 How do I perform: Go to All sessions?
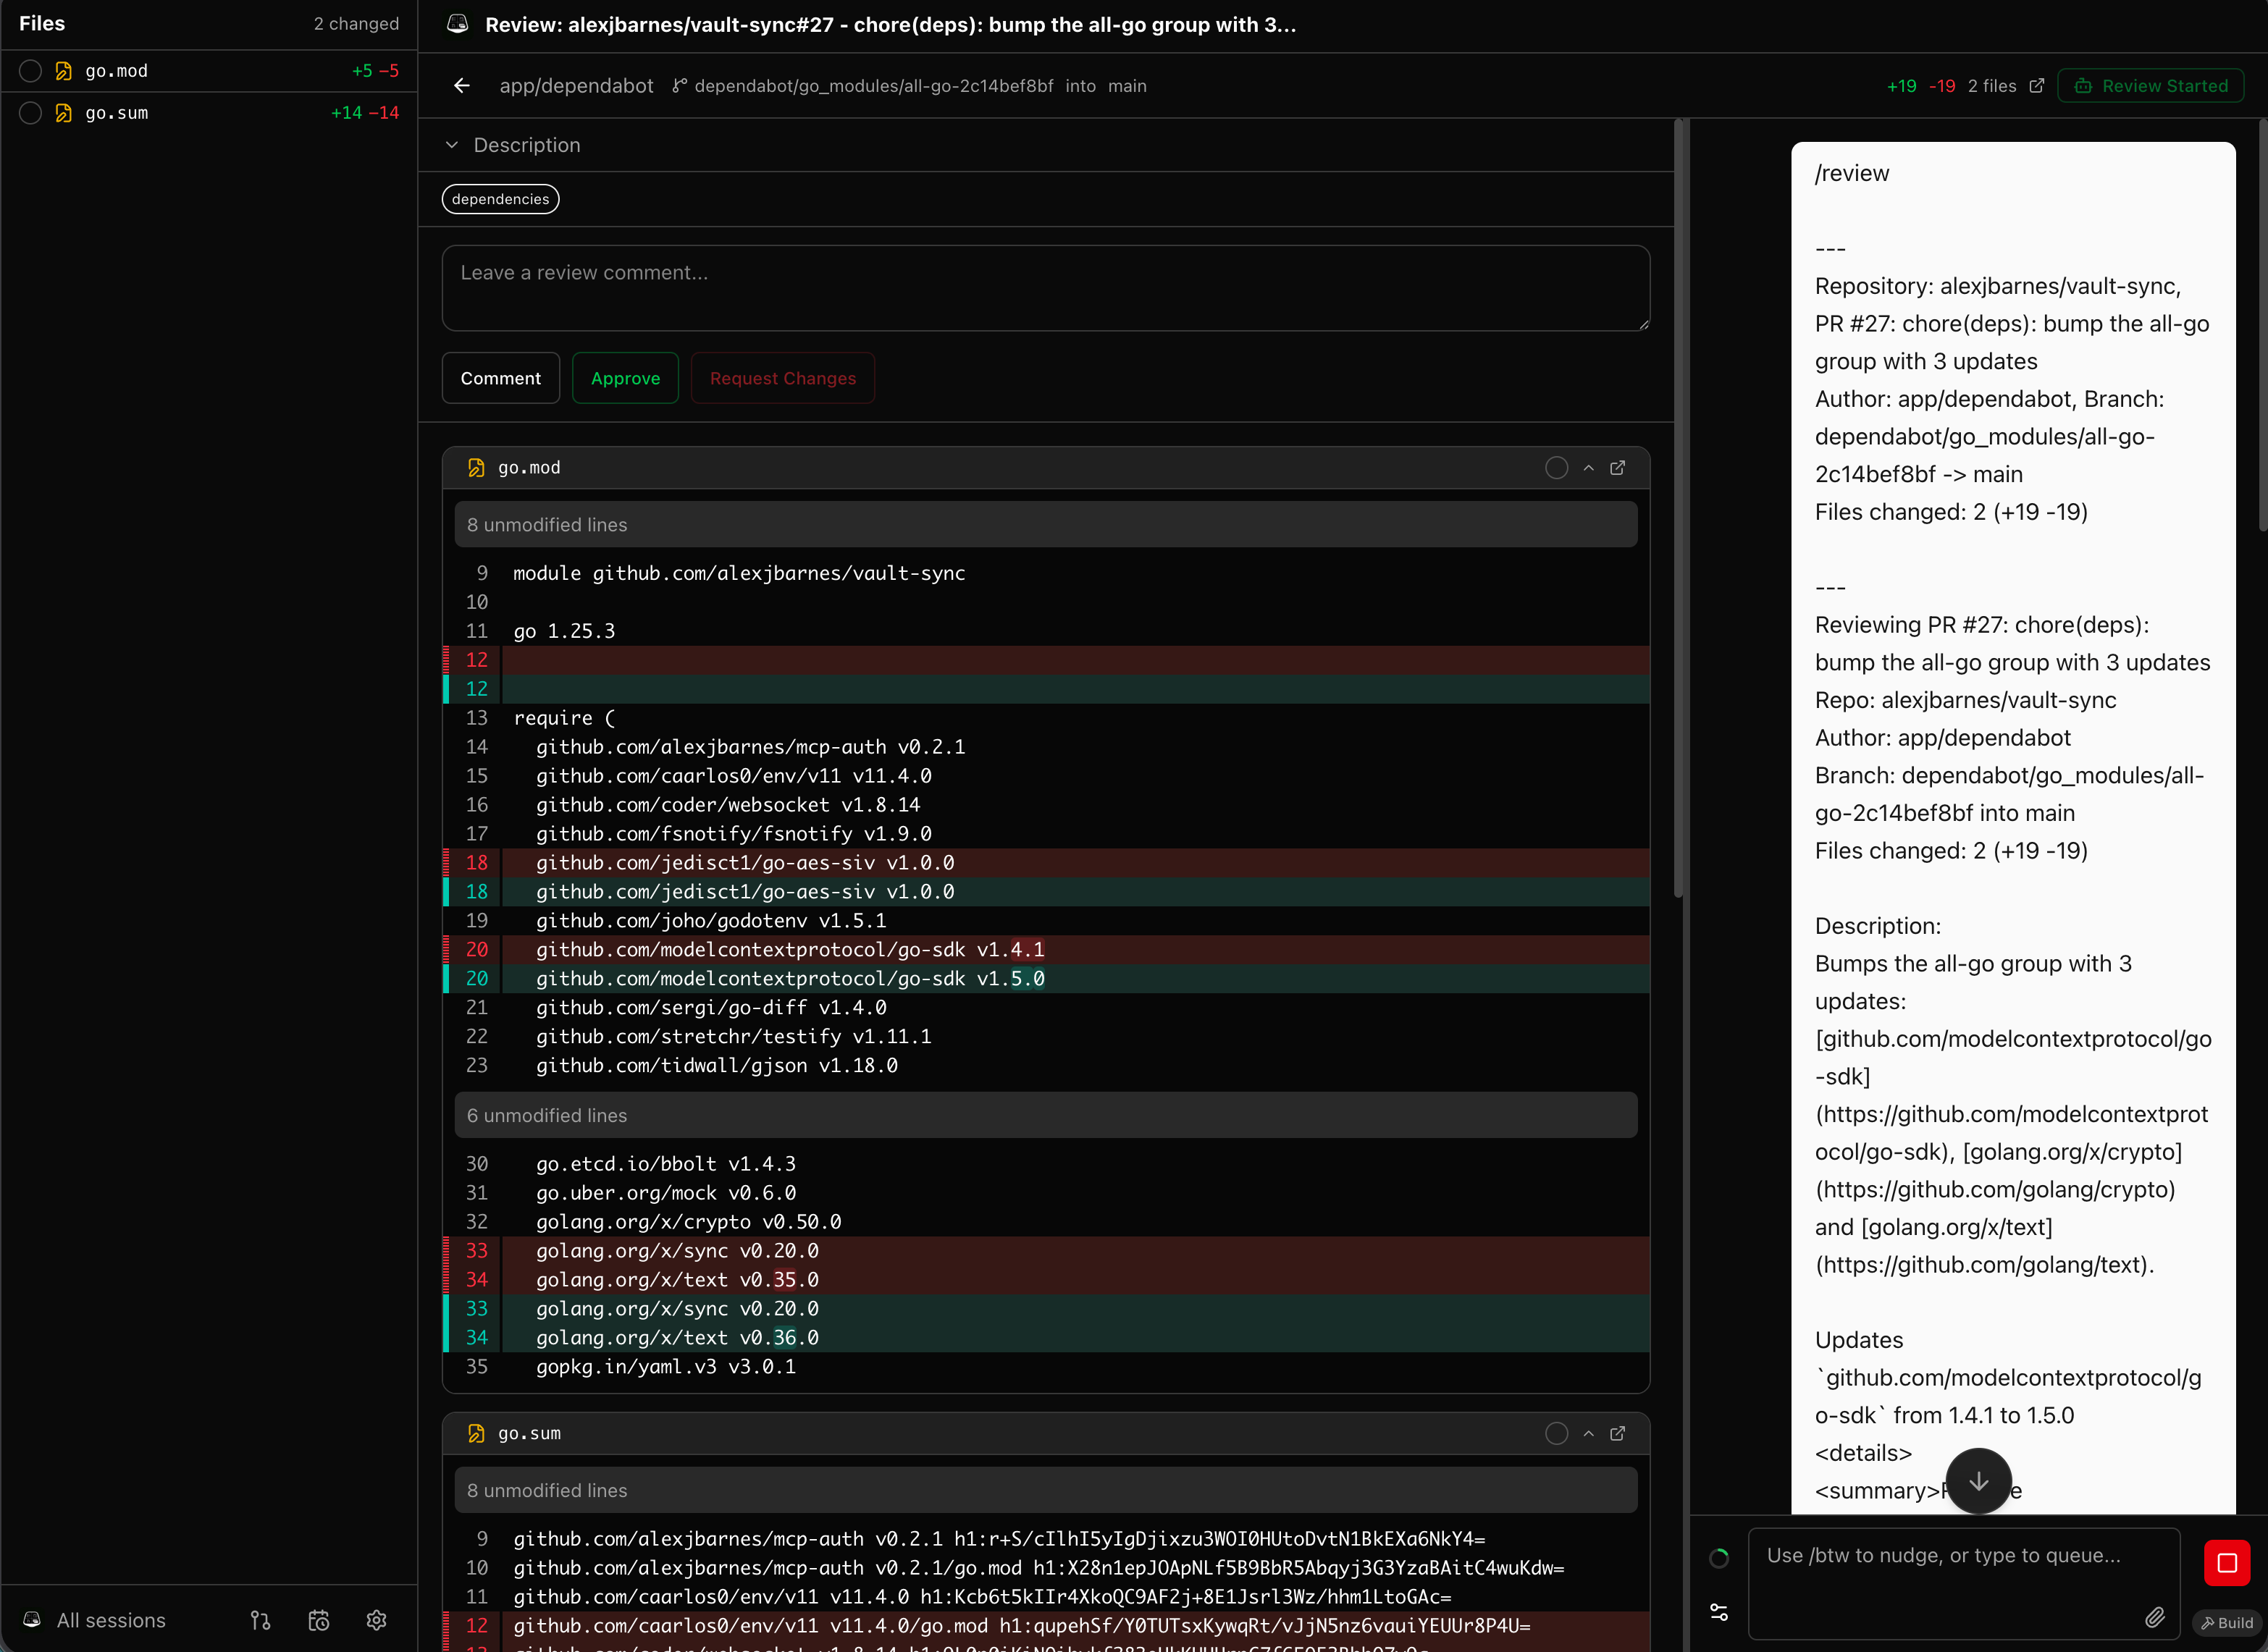pos(111,1620)
